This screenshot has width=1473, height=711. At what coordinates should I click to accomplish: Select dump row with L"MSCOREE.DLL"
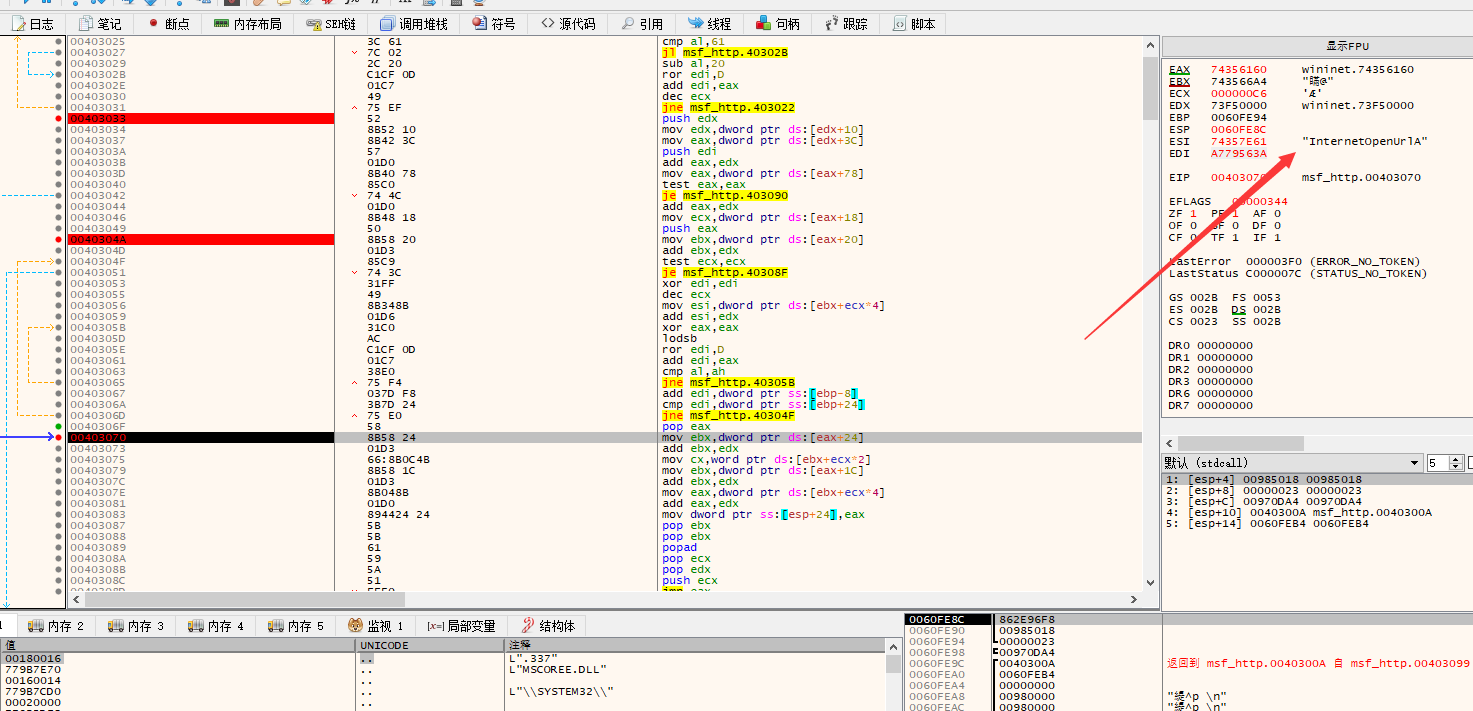pos(445,670)
